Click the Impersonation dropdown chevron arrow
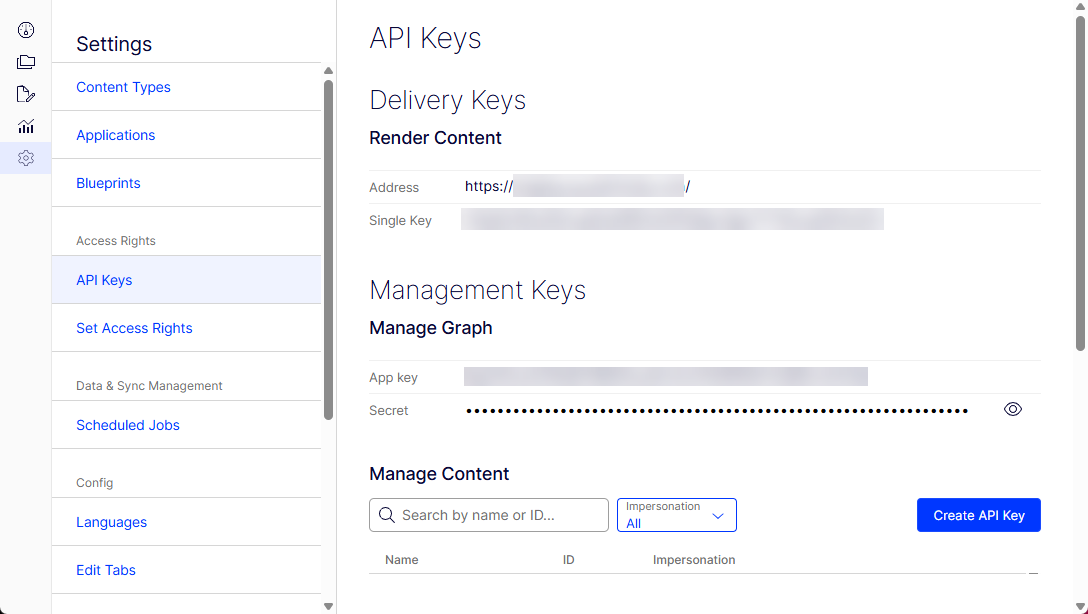 (717, 516)
